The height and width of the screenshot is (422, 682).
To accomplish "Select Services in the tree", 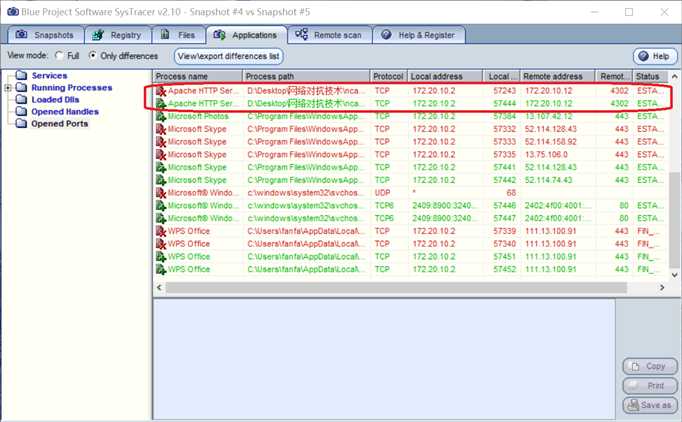I will 49,76.
